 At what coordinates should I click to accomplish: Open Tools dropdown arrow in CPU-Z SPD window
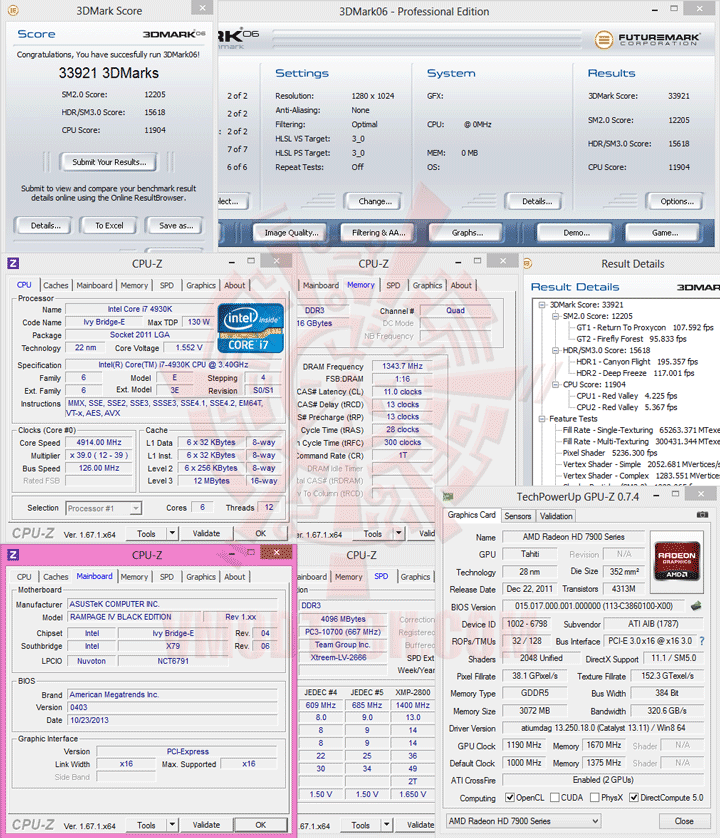coord(386,825)
